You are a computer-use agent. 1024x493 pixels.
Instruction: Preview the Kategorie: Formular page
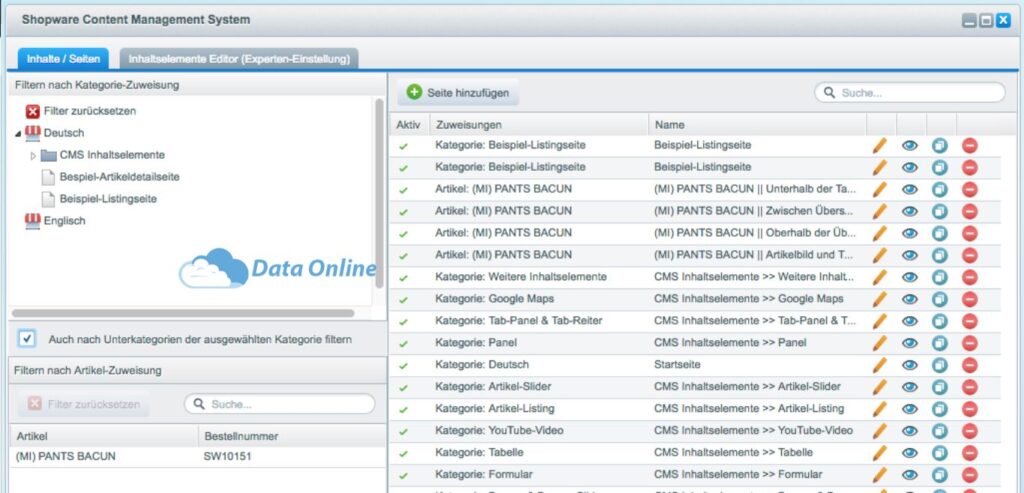tap(910, 475)
